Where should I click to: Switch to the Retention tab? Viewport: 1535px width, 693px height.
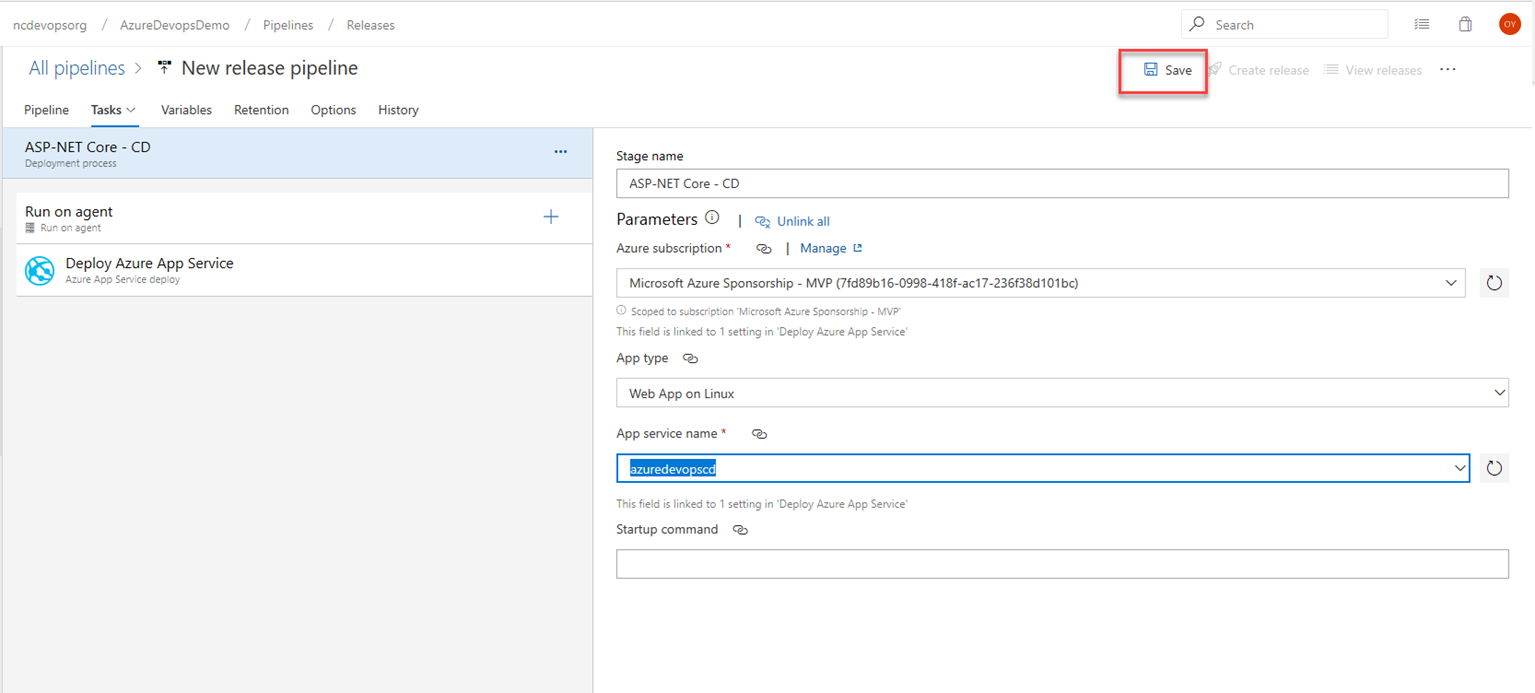pyautogui.click(x=261, y=110)
